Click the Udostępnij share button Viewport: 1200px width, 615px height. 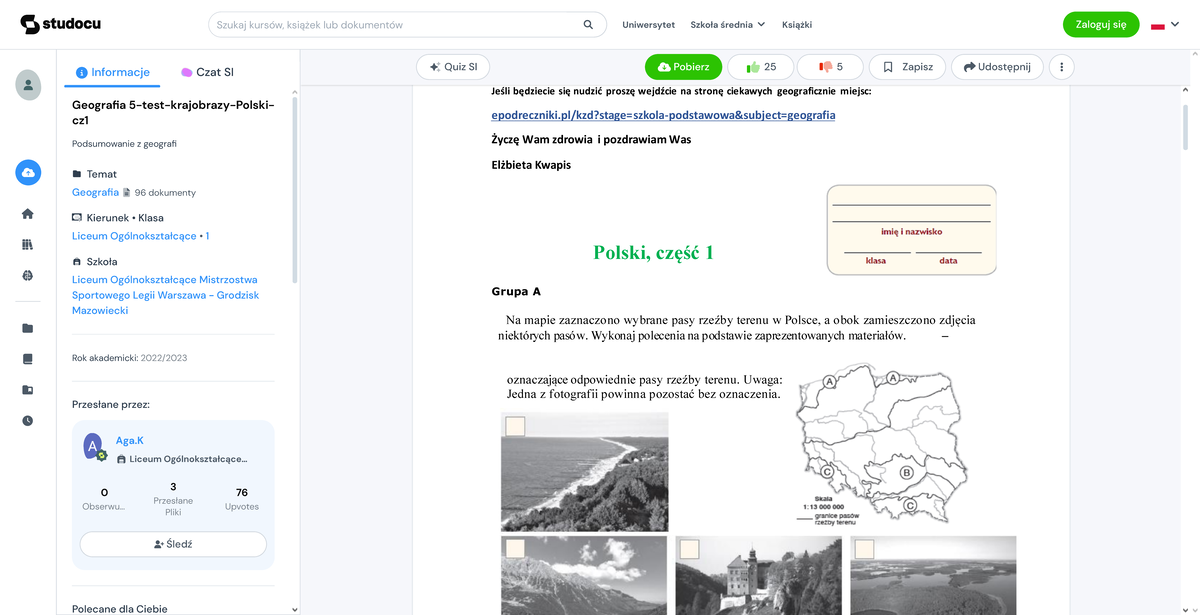click(x=997, y=67)
